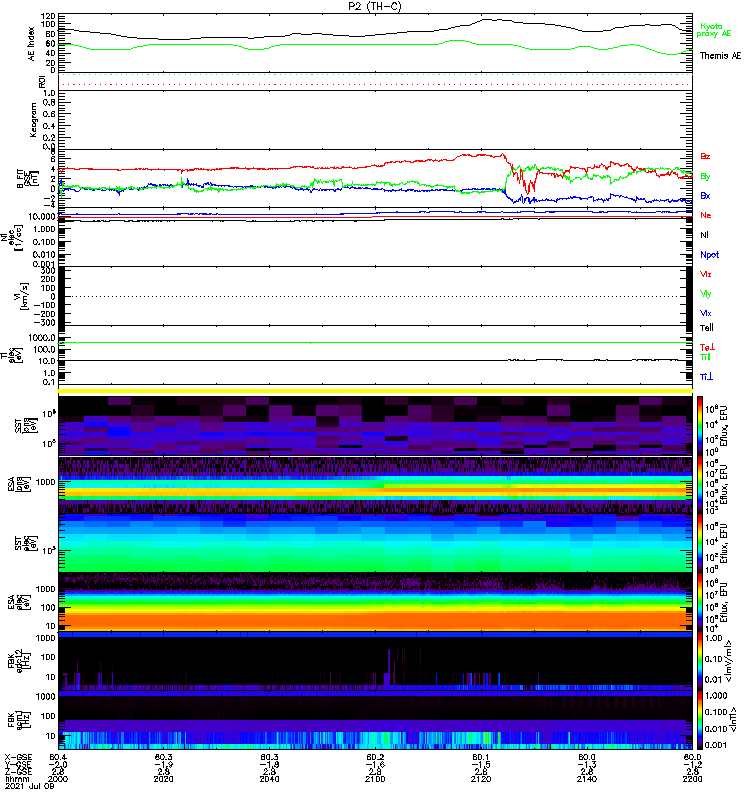Click the 60.2 X-GSE position value
750x800 pixels.
point(375,757)
